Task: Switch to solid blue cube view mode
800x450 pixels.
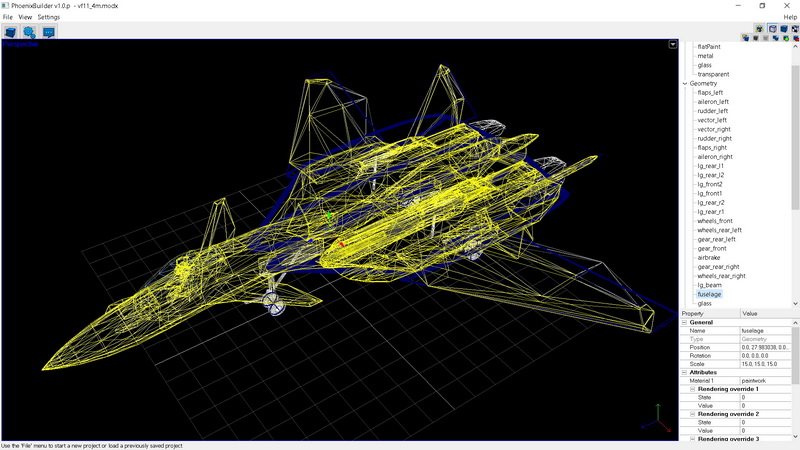Action: (783, 28)
